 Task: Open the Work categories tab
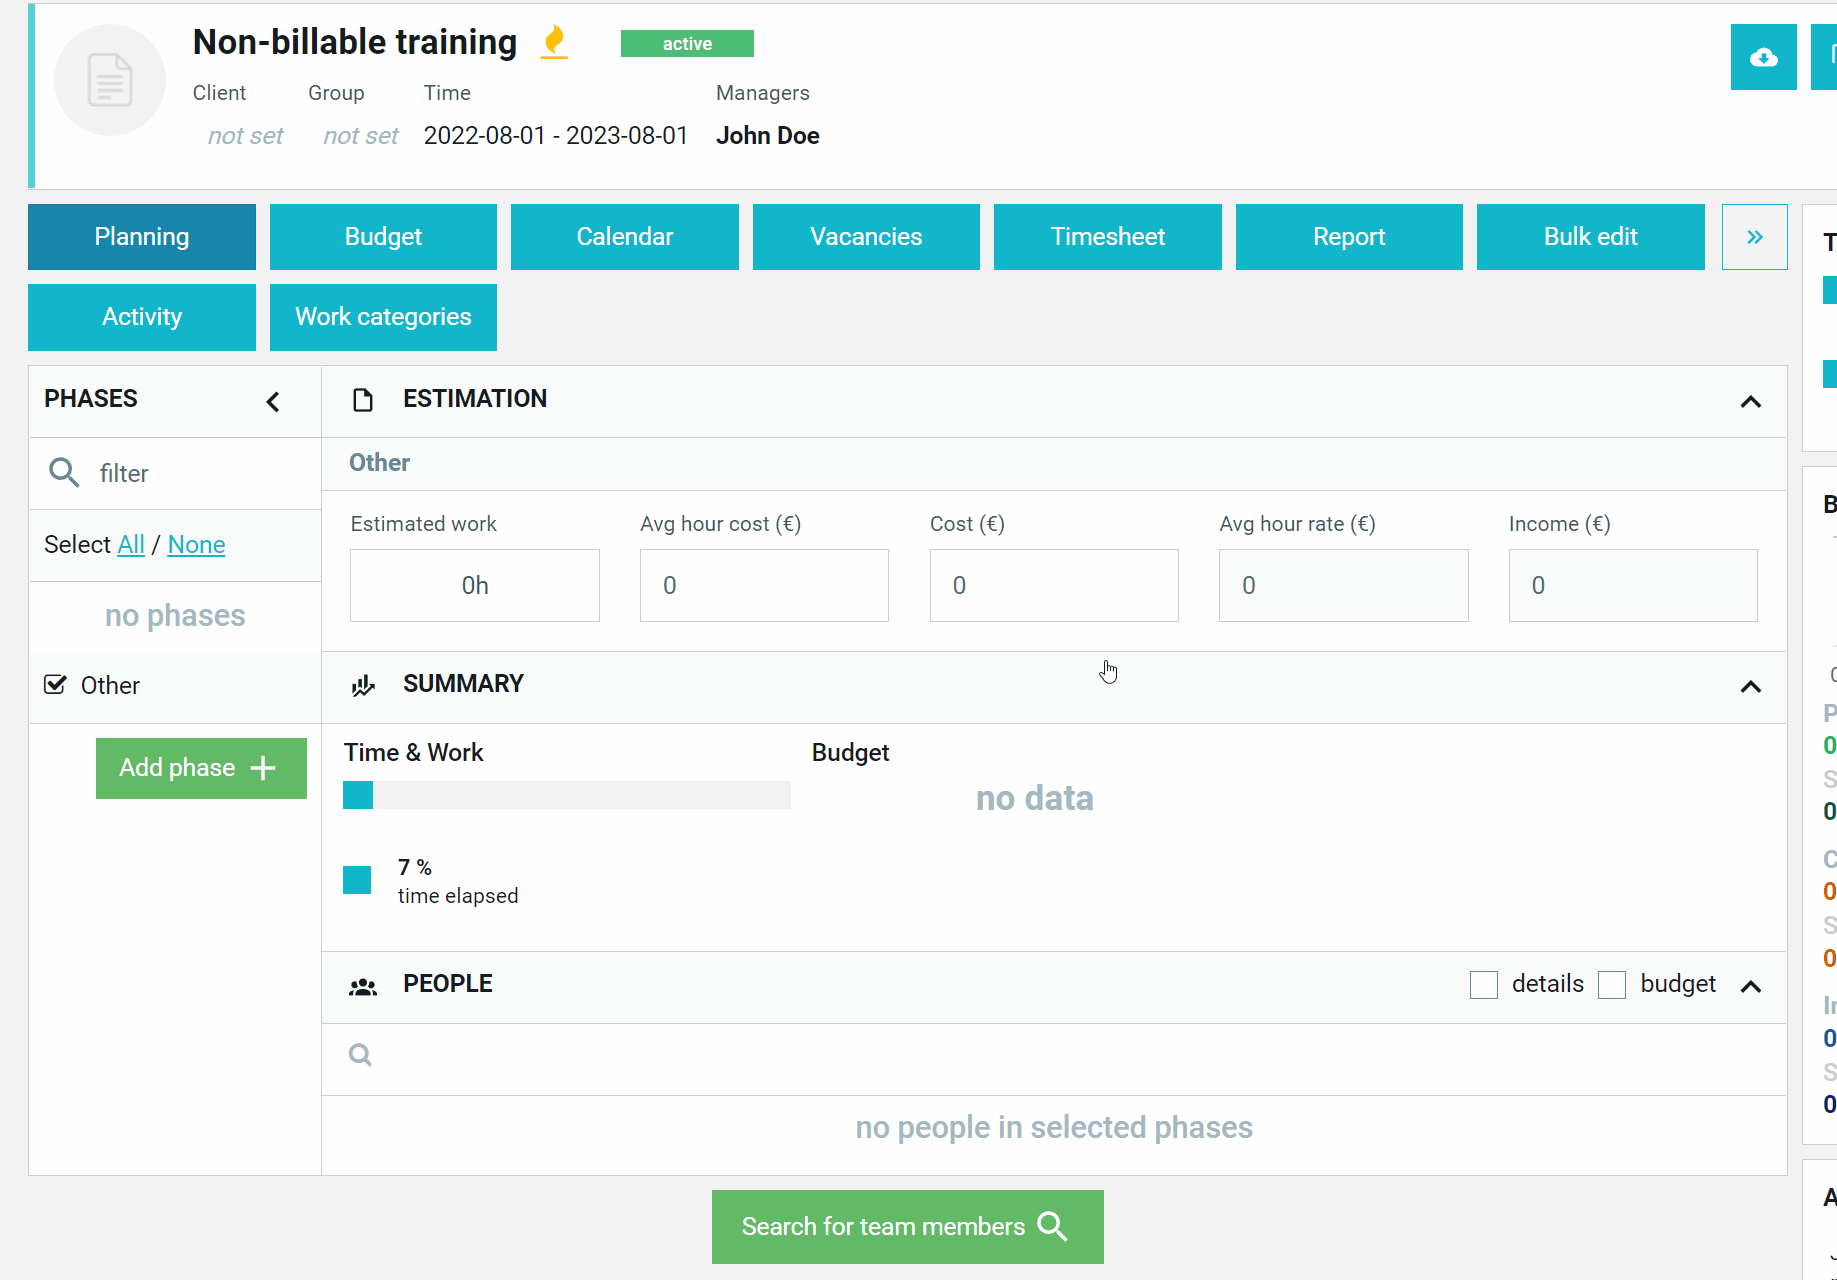pos(383,317)
